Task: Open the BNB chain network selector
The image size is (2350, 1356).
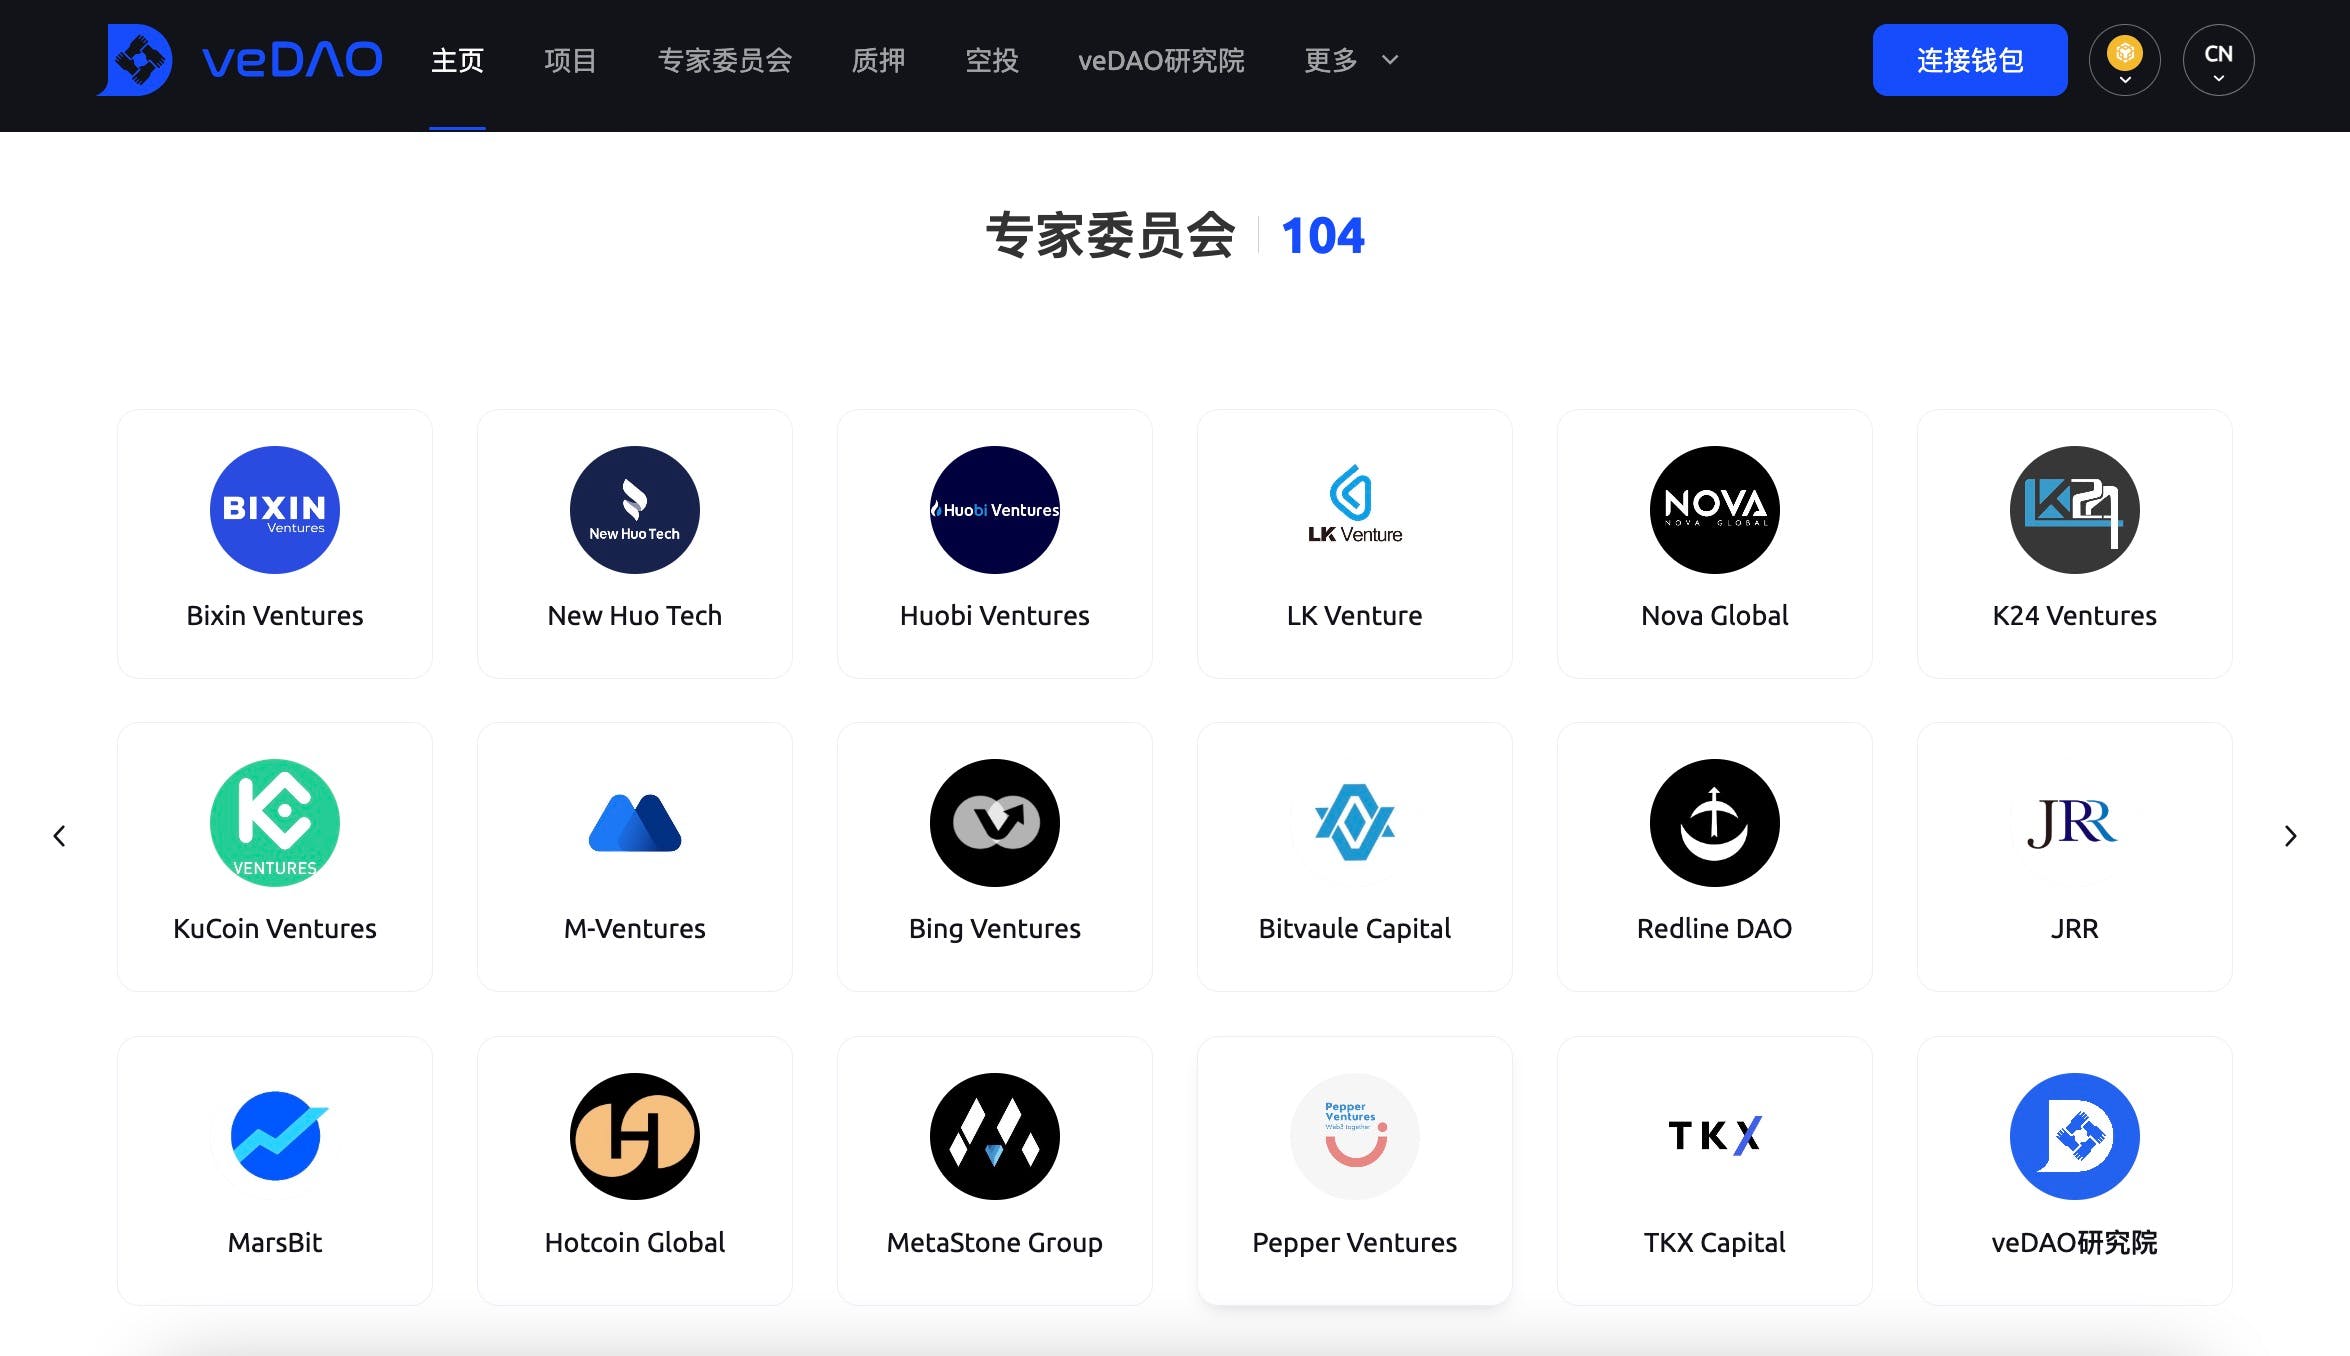Action: pos(2125,60)
